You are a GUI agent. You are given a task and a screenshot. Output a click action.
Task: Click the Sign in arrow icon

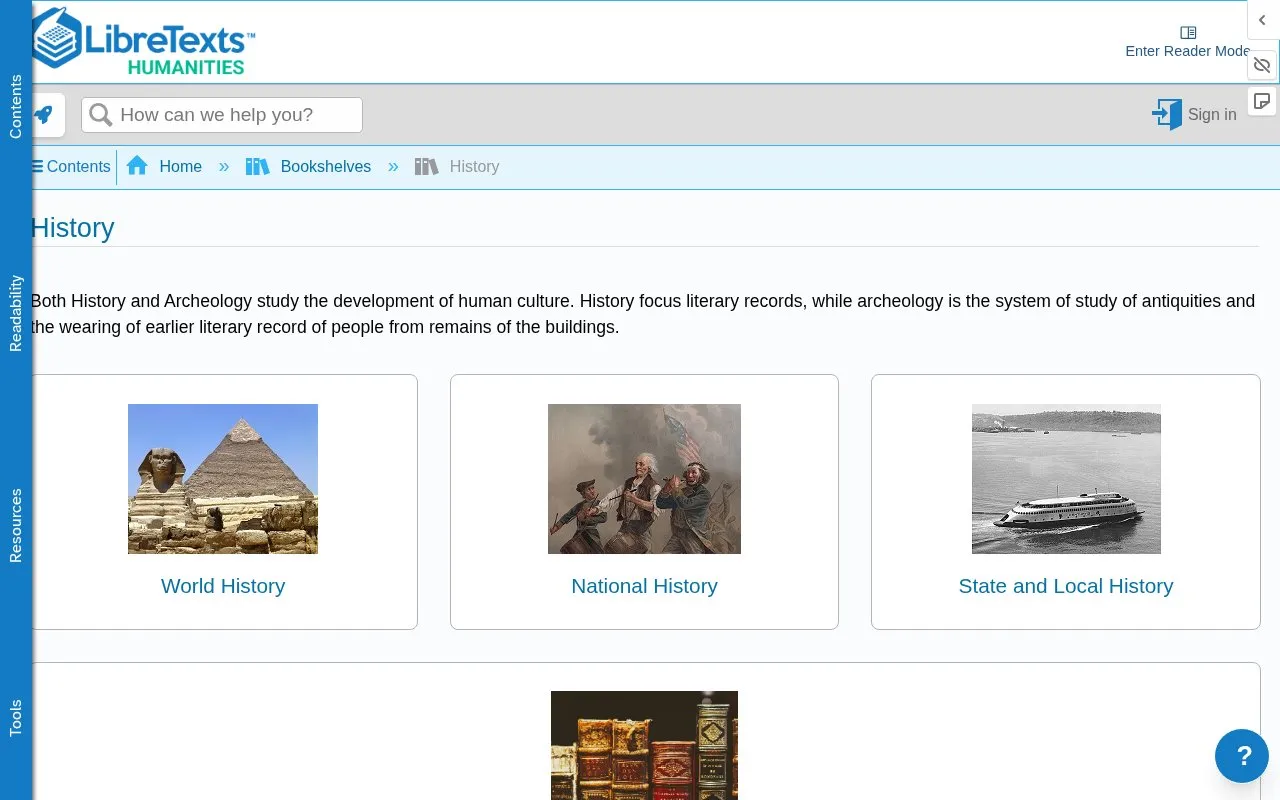1167,114
